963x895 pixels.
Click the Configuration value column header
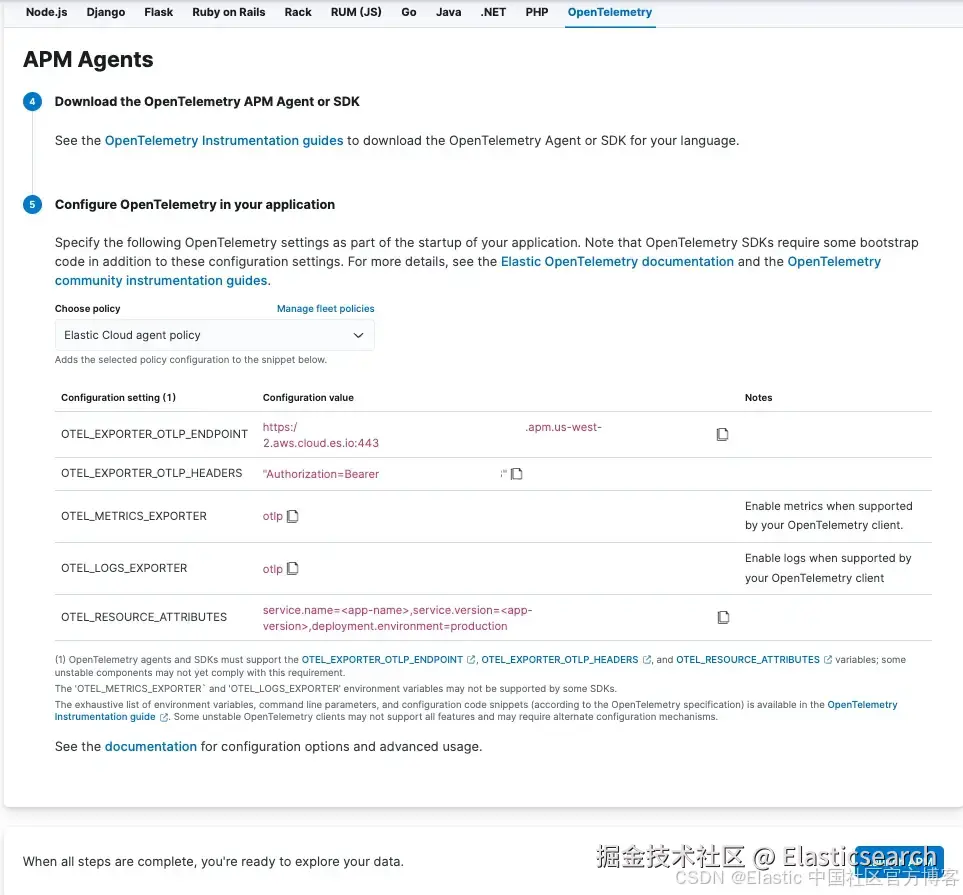(308, 397)
